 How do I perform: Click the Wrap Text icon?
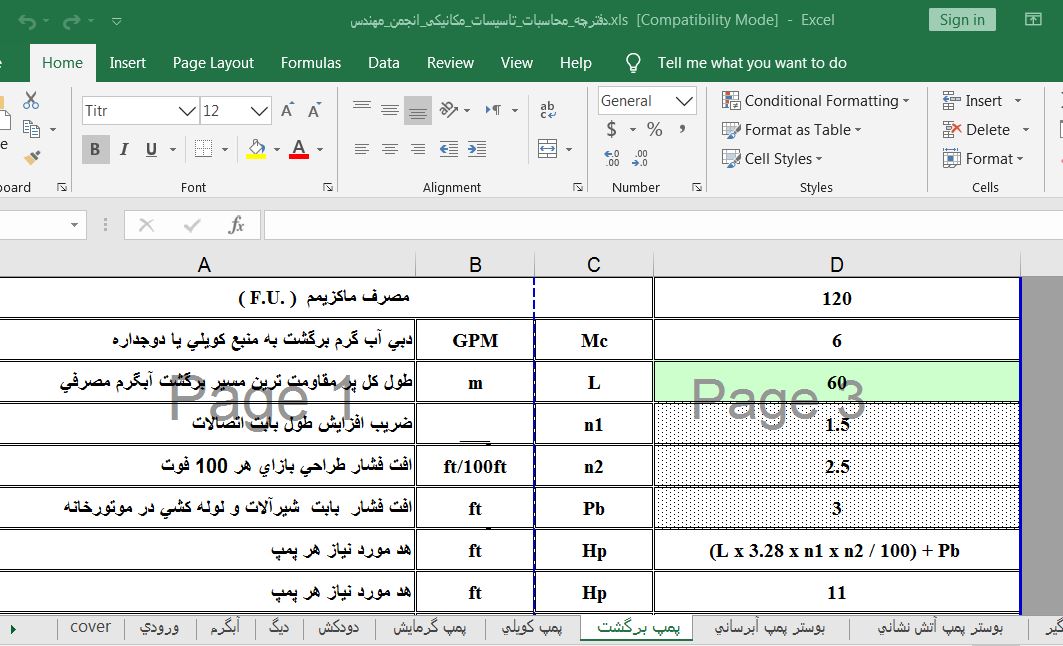[x=548, y=110]
